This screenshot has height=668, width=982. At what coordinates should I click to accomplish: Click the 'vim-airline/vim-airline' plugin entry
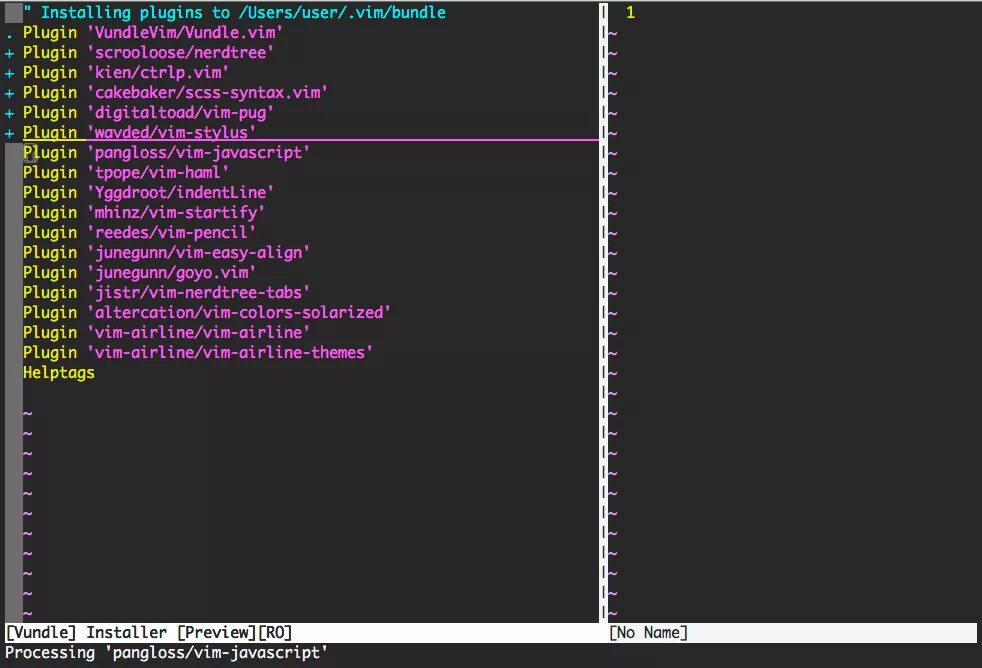pos(167,333)
